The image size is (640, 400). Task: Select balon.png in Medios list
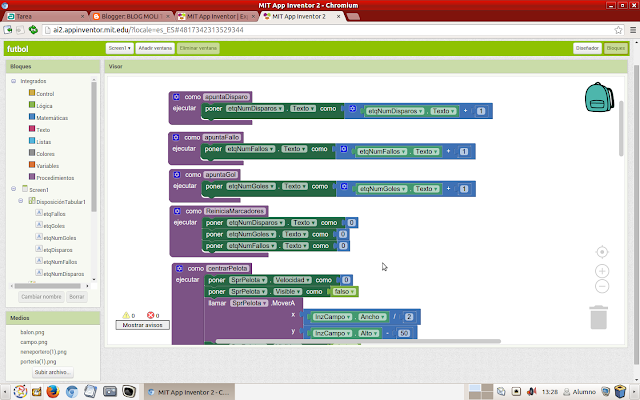[x=32, y=332]
